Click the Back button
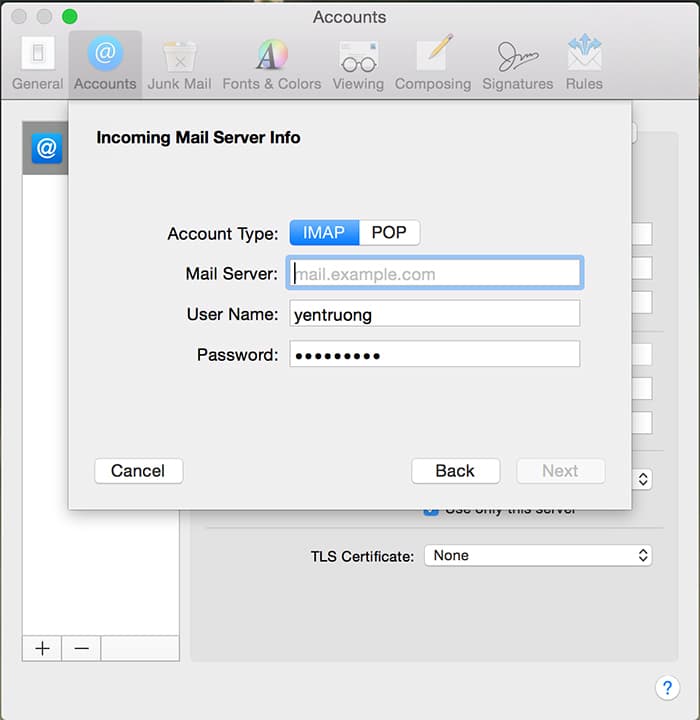The width and height of the screenshot is (700, 720). click(455, 471)
